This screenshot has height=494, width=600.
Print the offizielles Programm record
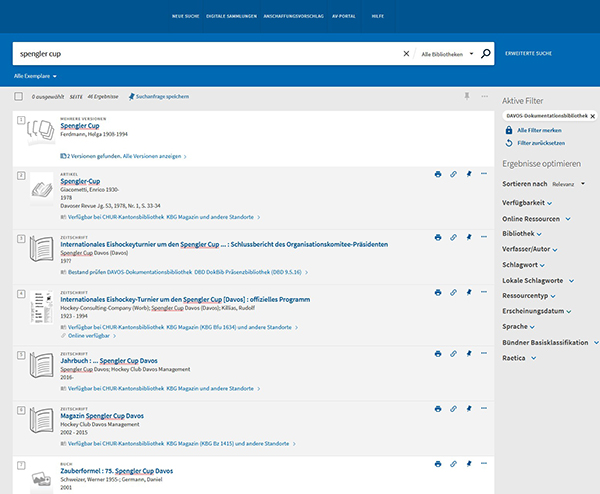click(438, 292)
